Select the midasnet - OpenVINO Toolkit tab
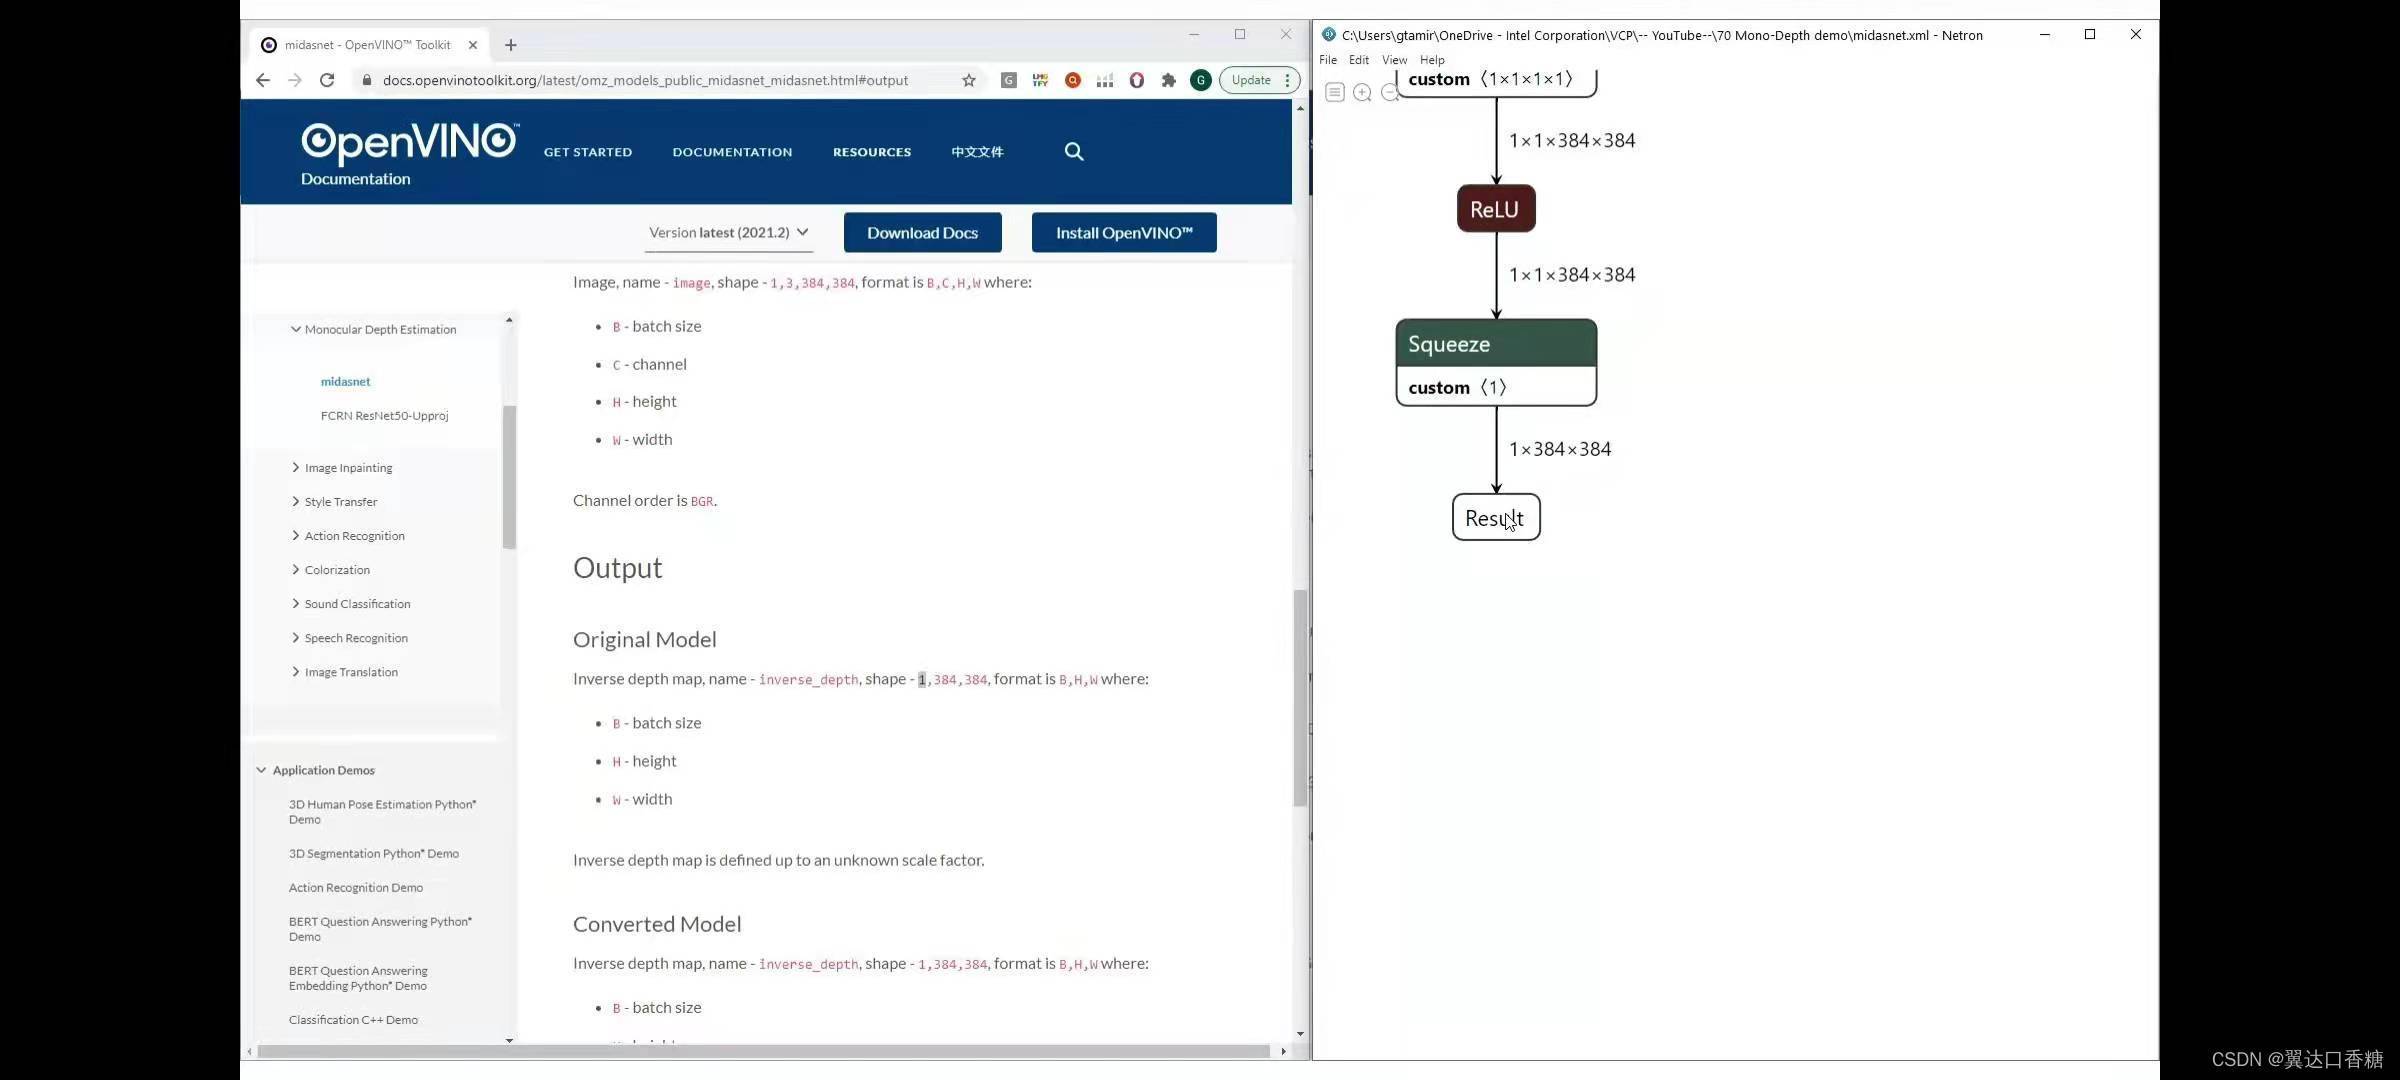 [368, 45]
